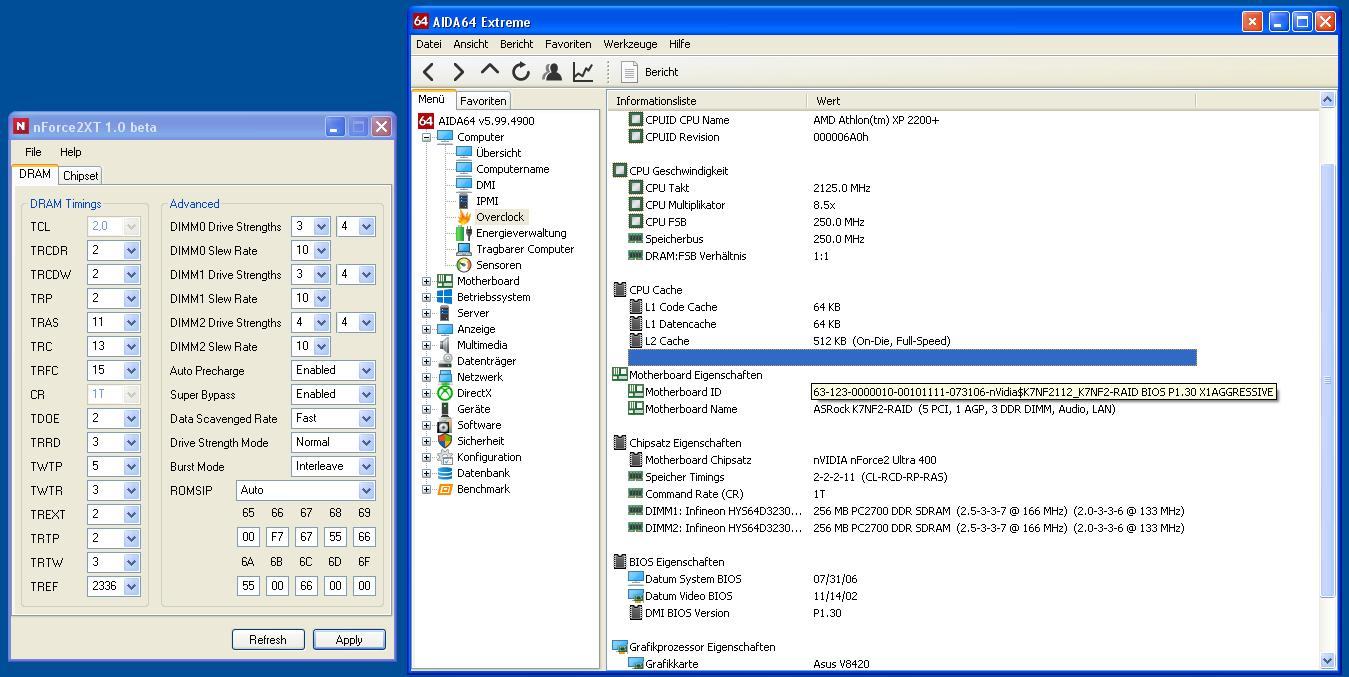Expand the Datenträger tree node
This screenshot has height=677, width=1349.
pos(427,361)
